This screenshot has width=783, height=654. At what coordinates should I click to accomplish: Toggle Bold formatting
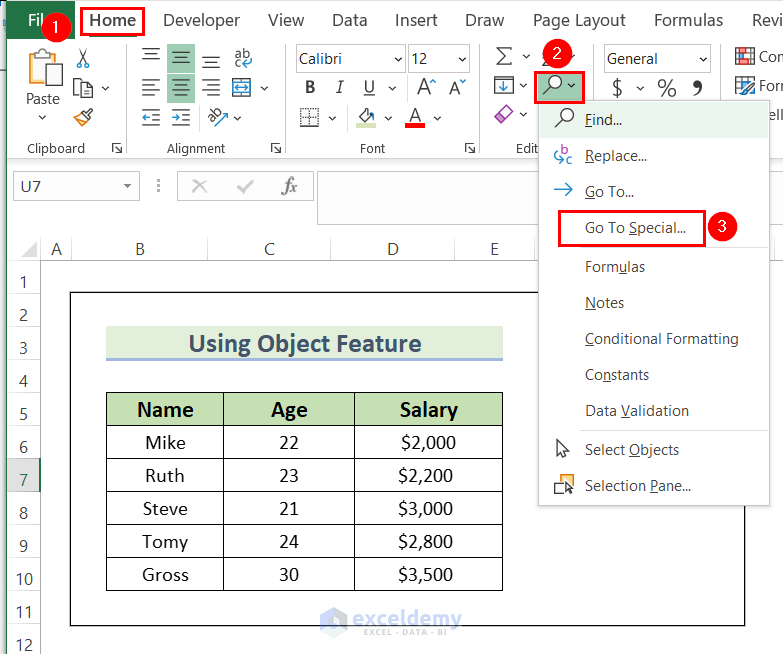pos(310,88)
